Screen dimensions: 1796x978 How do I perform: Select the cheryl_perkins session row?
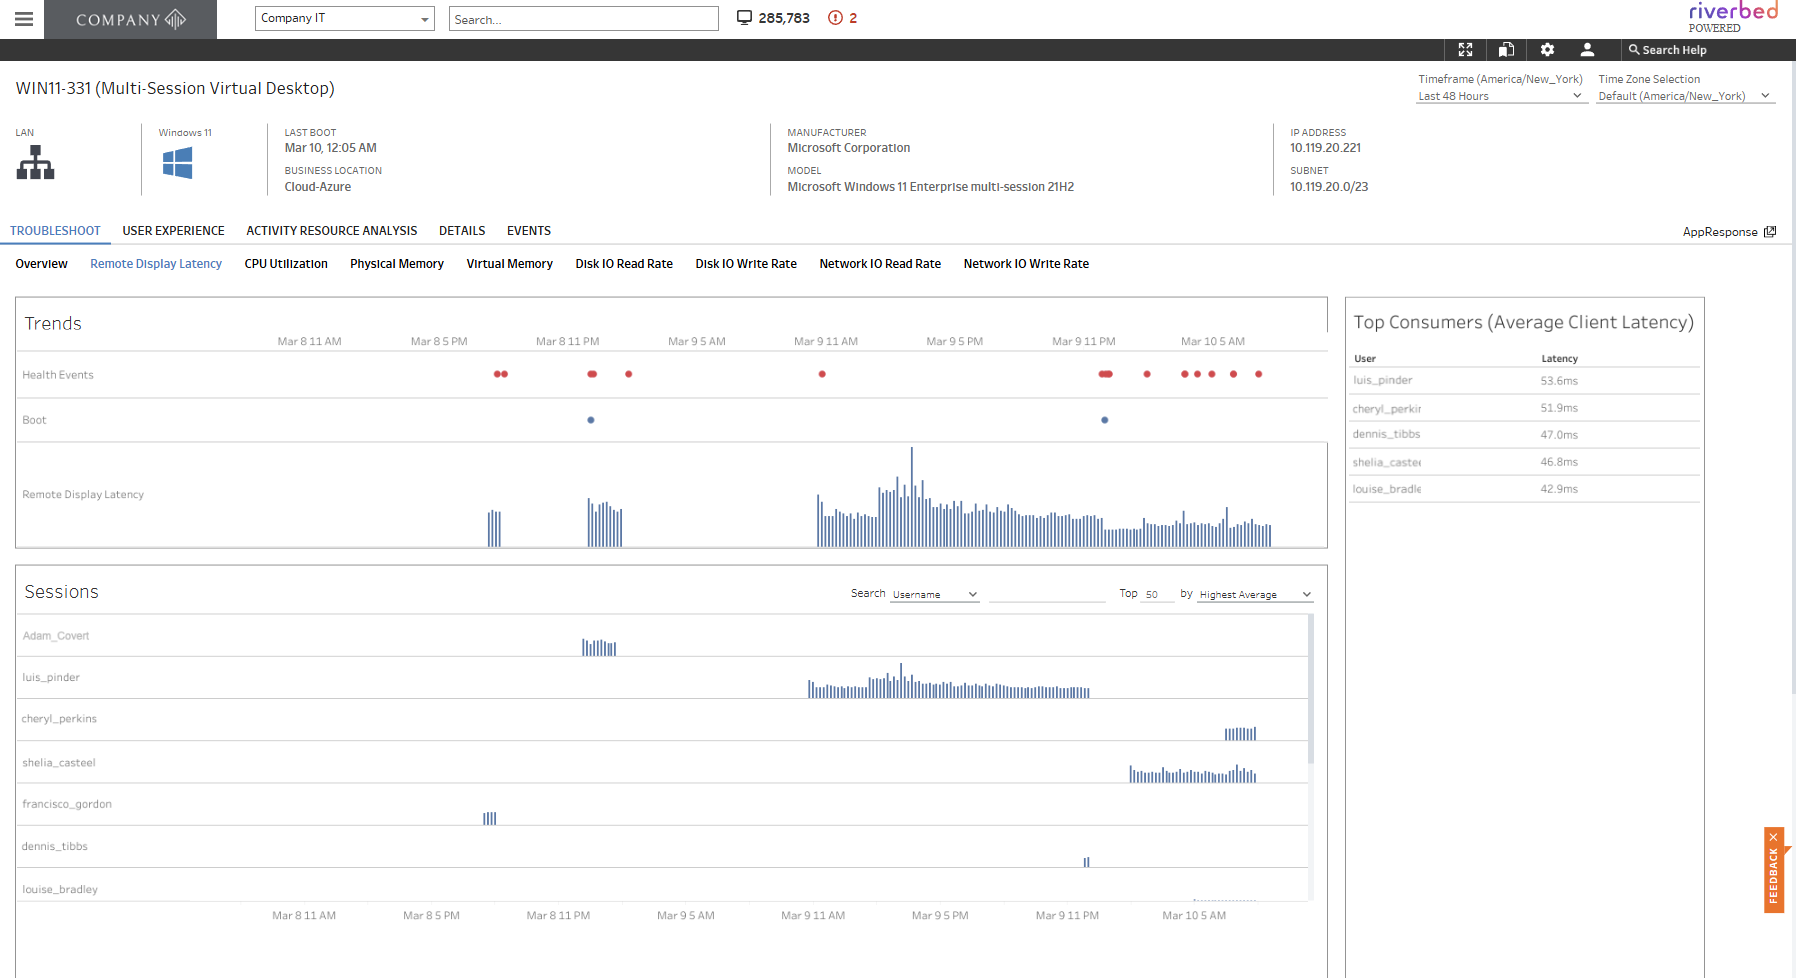[662, 720]
